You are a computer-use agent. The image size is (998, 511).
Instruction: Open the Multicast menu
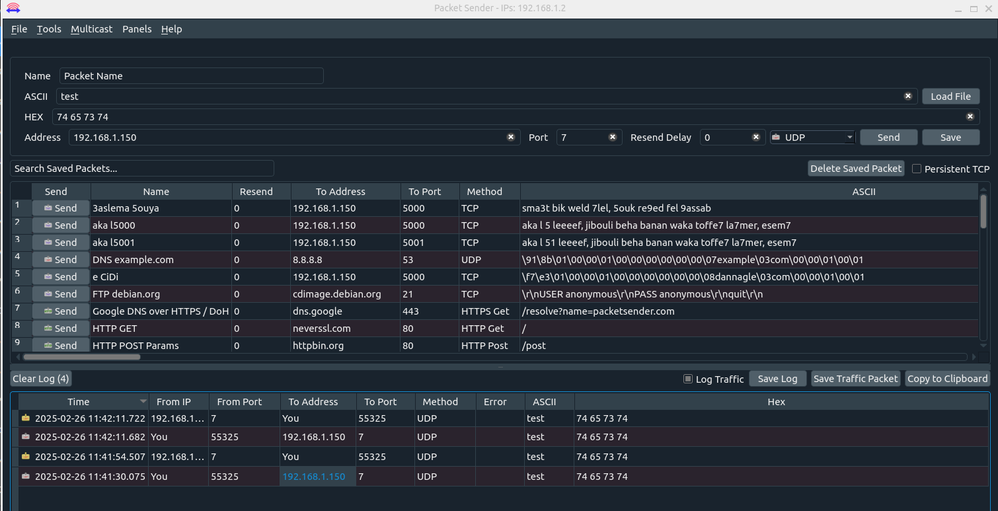[92, 29]
